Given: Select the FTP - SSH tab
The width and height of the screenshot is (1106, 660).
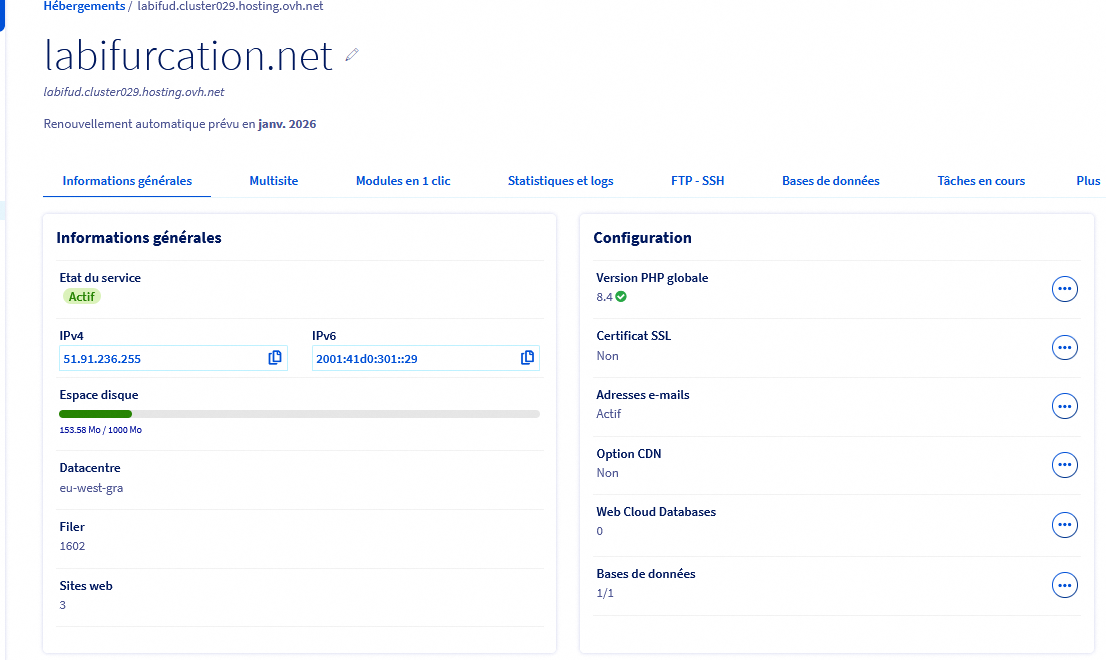Looking at the screenshot, I should coord(697,181).
